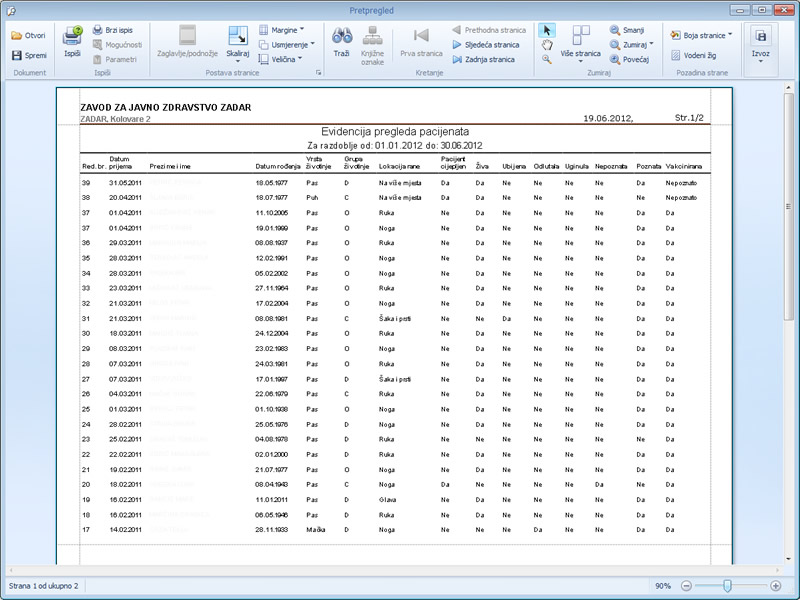The height and width of the screenshot is (600, 800).
Task: Click the report date '19.06.2012,'
Action: (x=608, y=118)
